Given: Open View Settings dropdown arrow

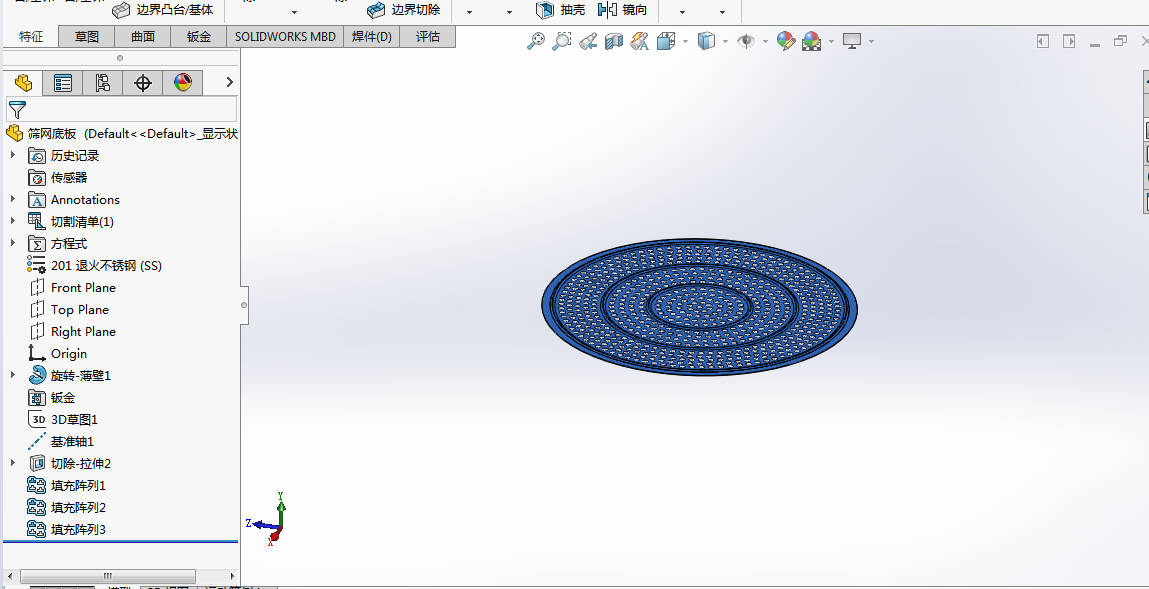Looking at the screenshot, I should click(871, 41).
